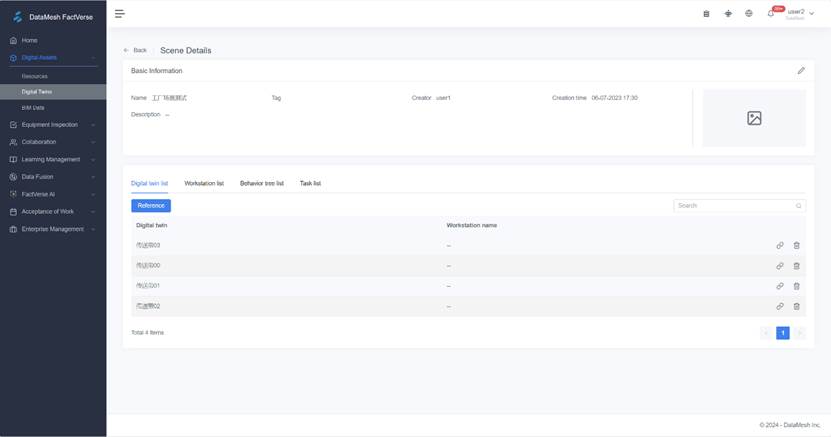
Task: Click the globe language icon
Action: (x=749, y=13)
